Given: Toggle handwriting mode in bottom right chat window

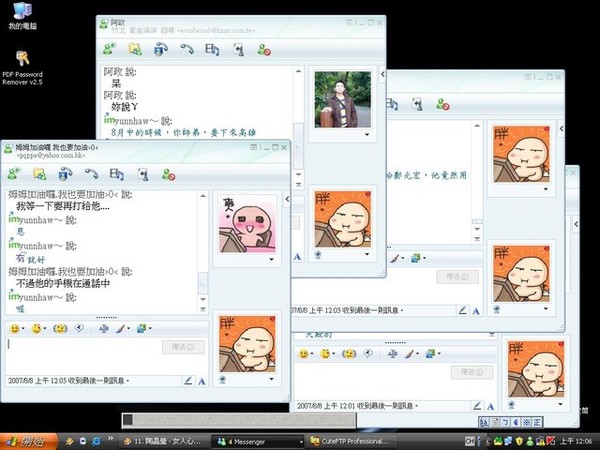Looking at the screenshot, I should [x=477, y=406].
